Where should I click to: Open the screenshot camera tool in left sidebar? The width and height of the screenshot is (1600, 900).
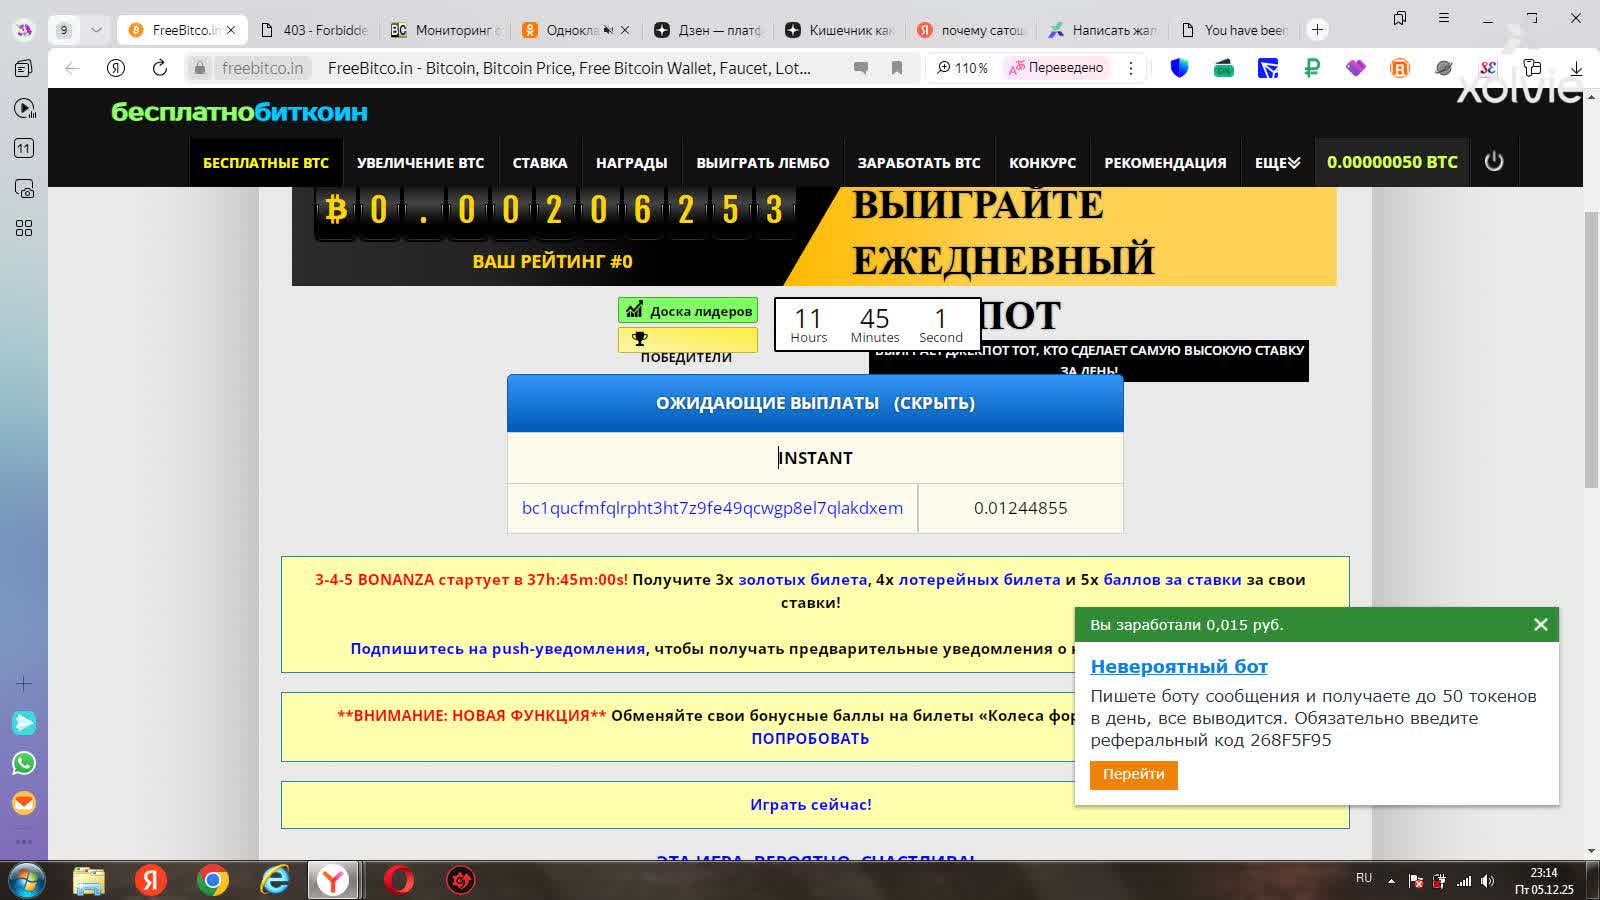[x=23, y=189]
